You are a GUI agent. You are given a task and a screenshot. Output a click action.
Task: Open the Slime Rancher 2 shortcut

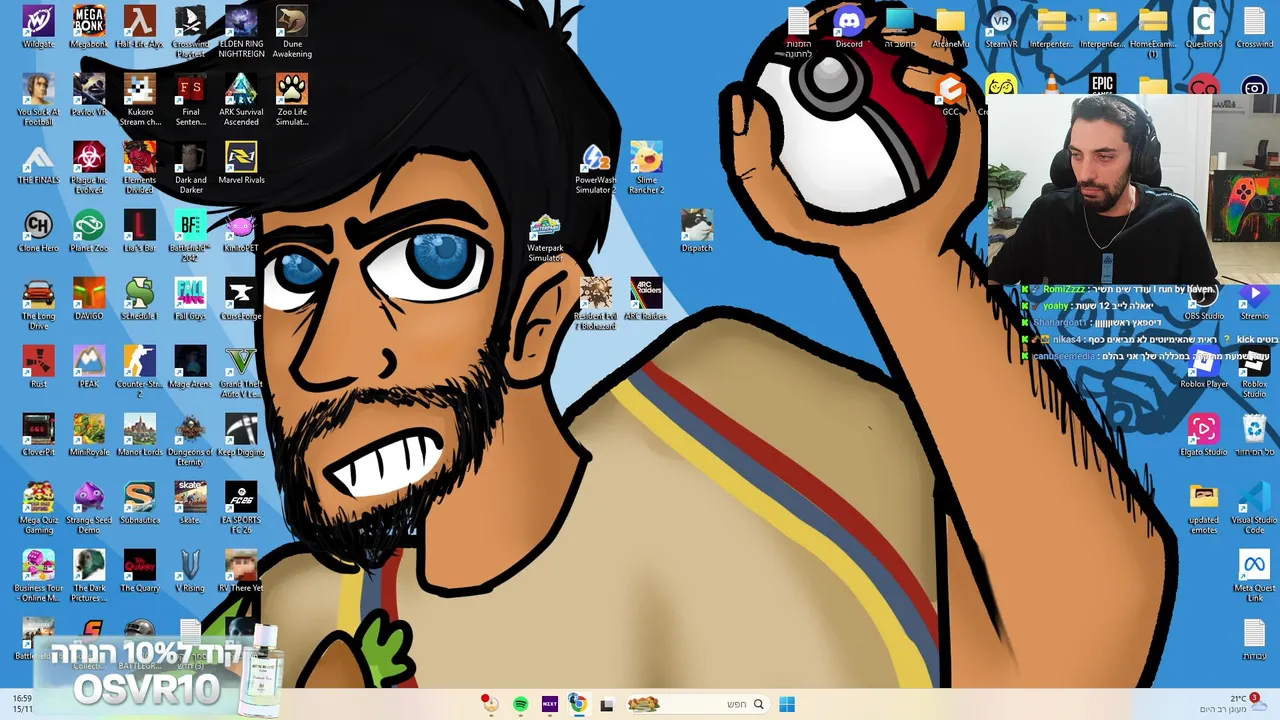pos(646,168)
